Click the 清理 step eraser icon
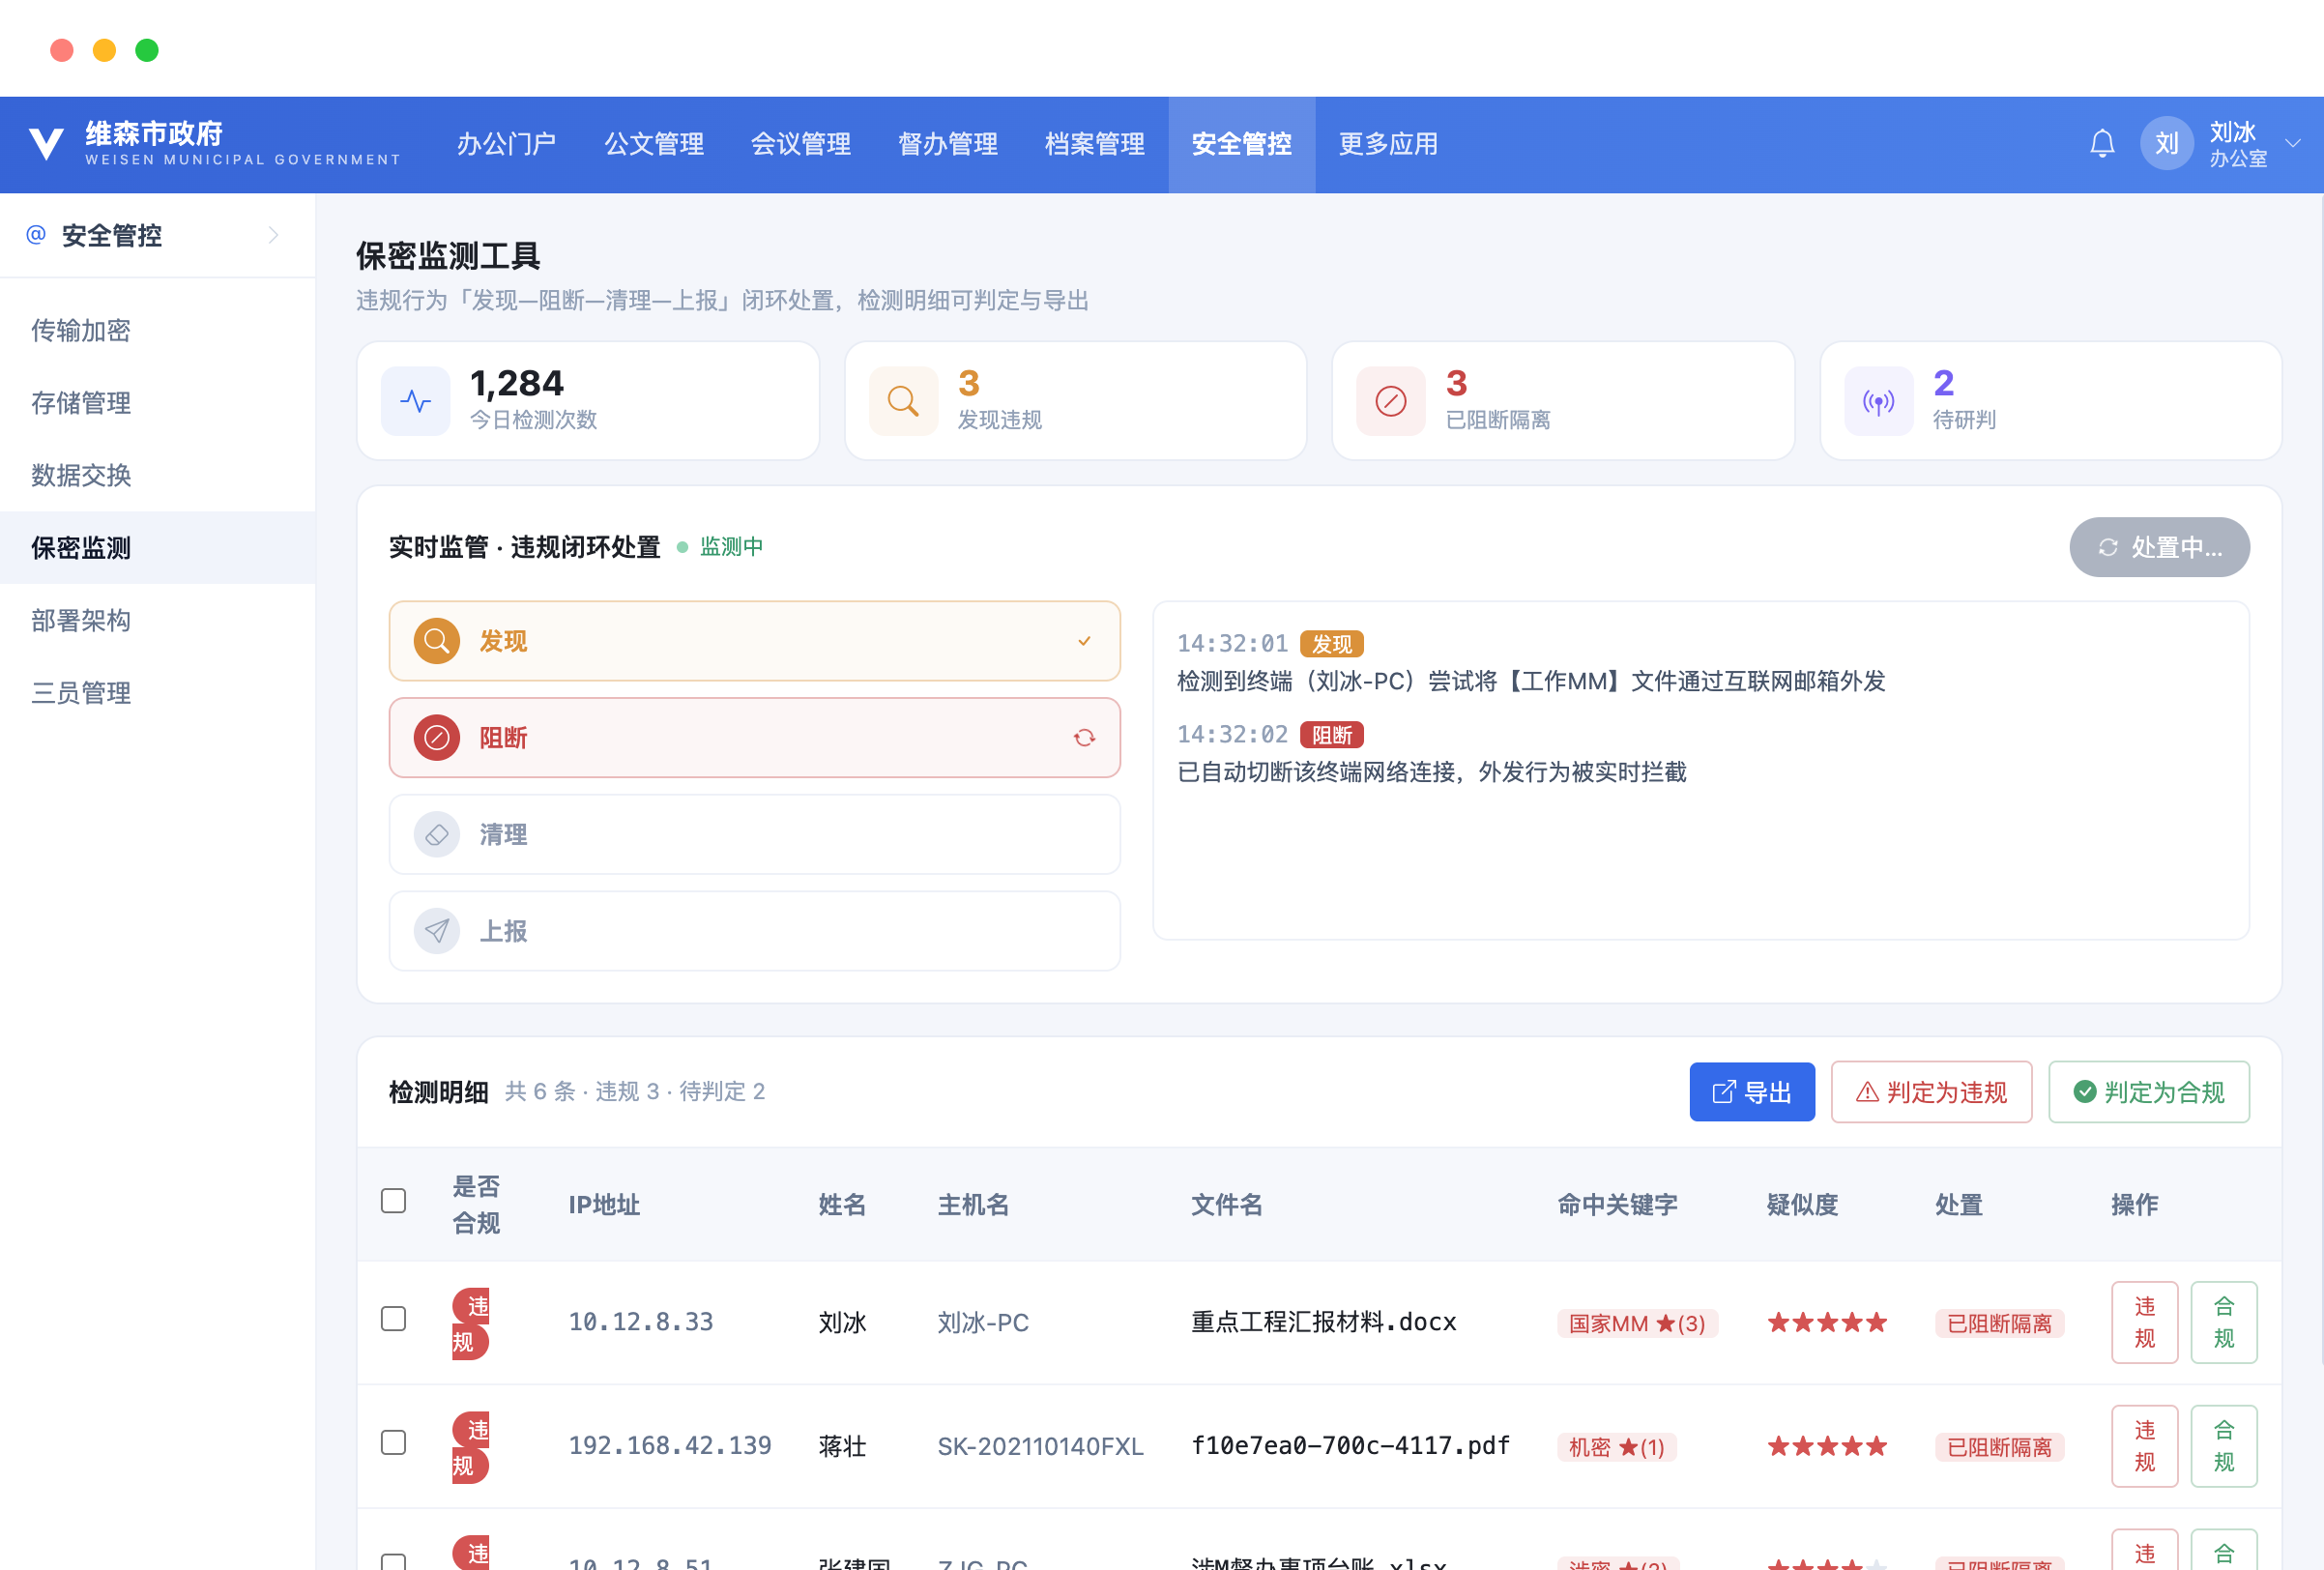2324x1570 pixels. [437, 835]
